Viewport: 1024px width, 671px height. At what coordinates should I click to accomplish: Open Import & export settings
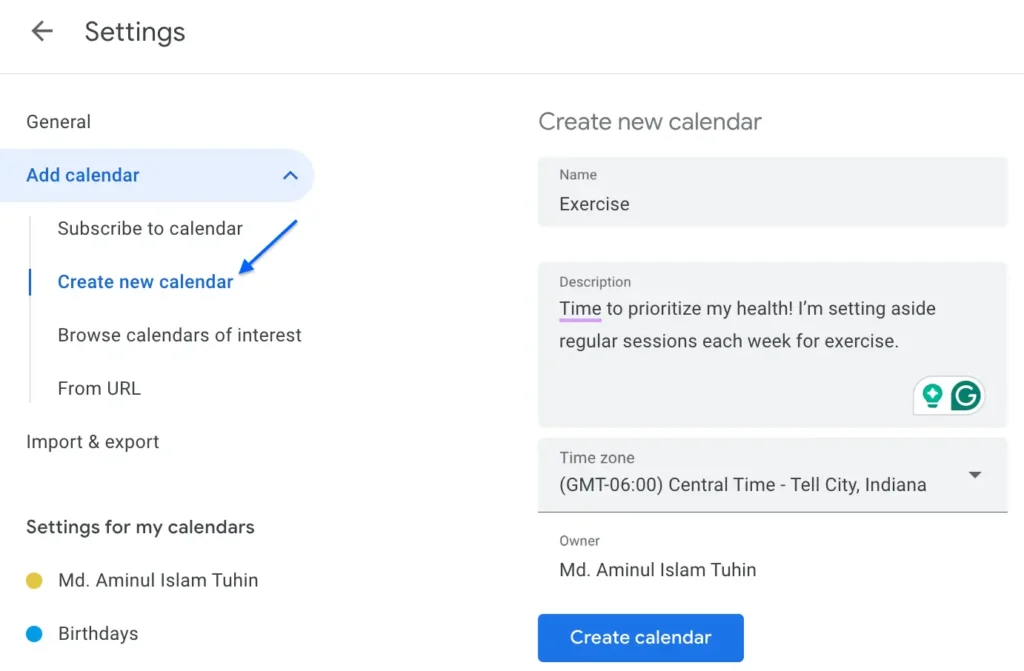point(92,441)
